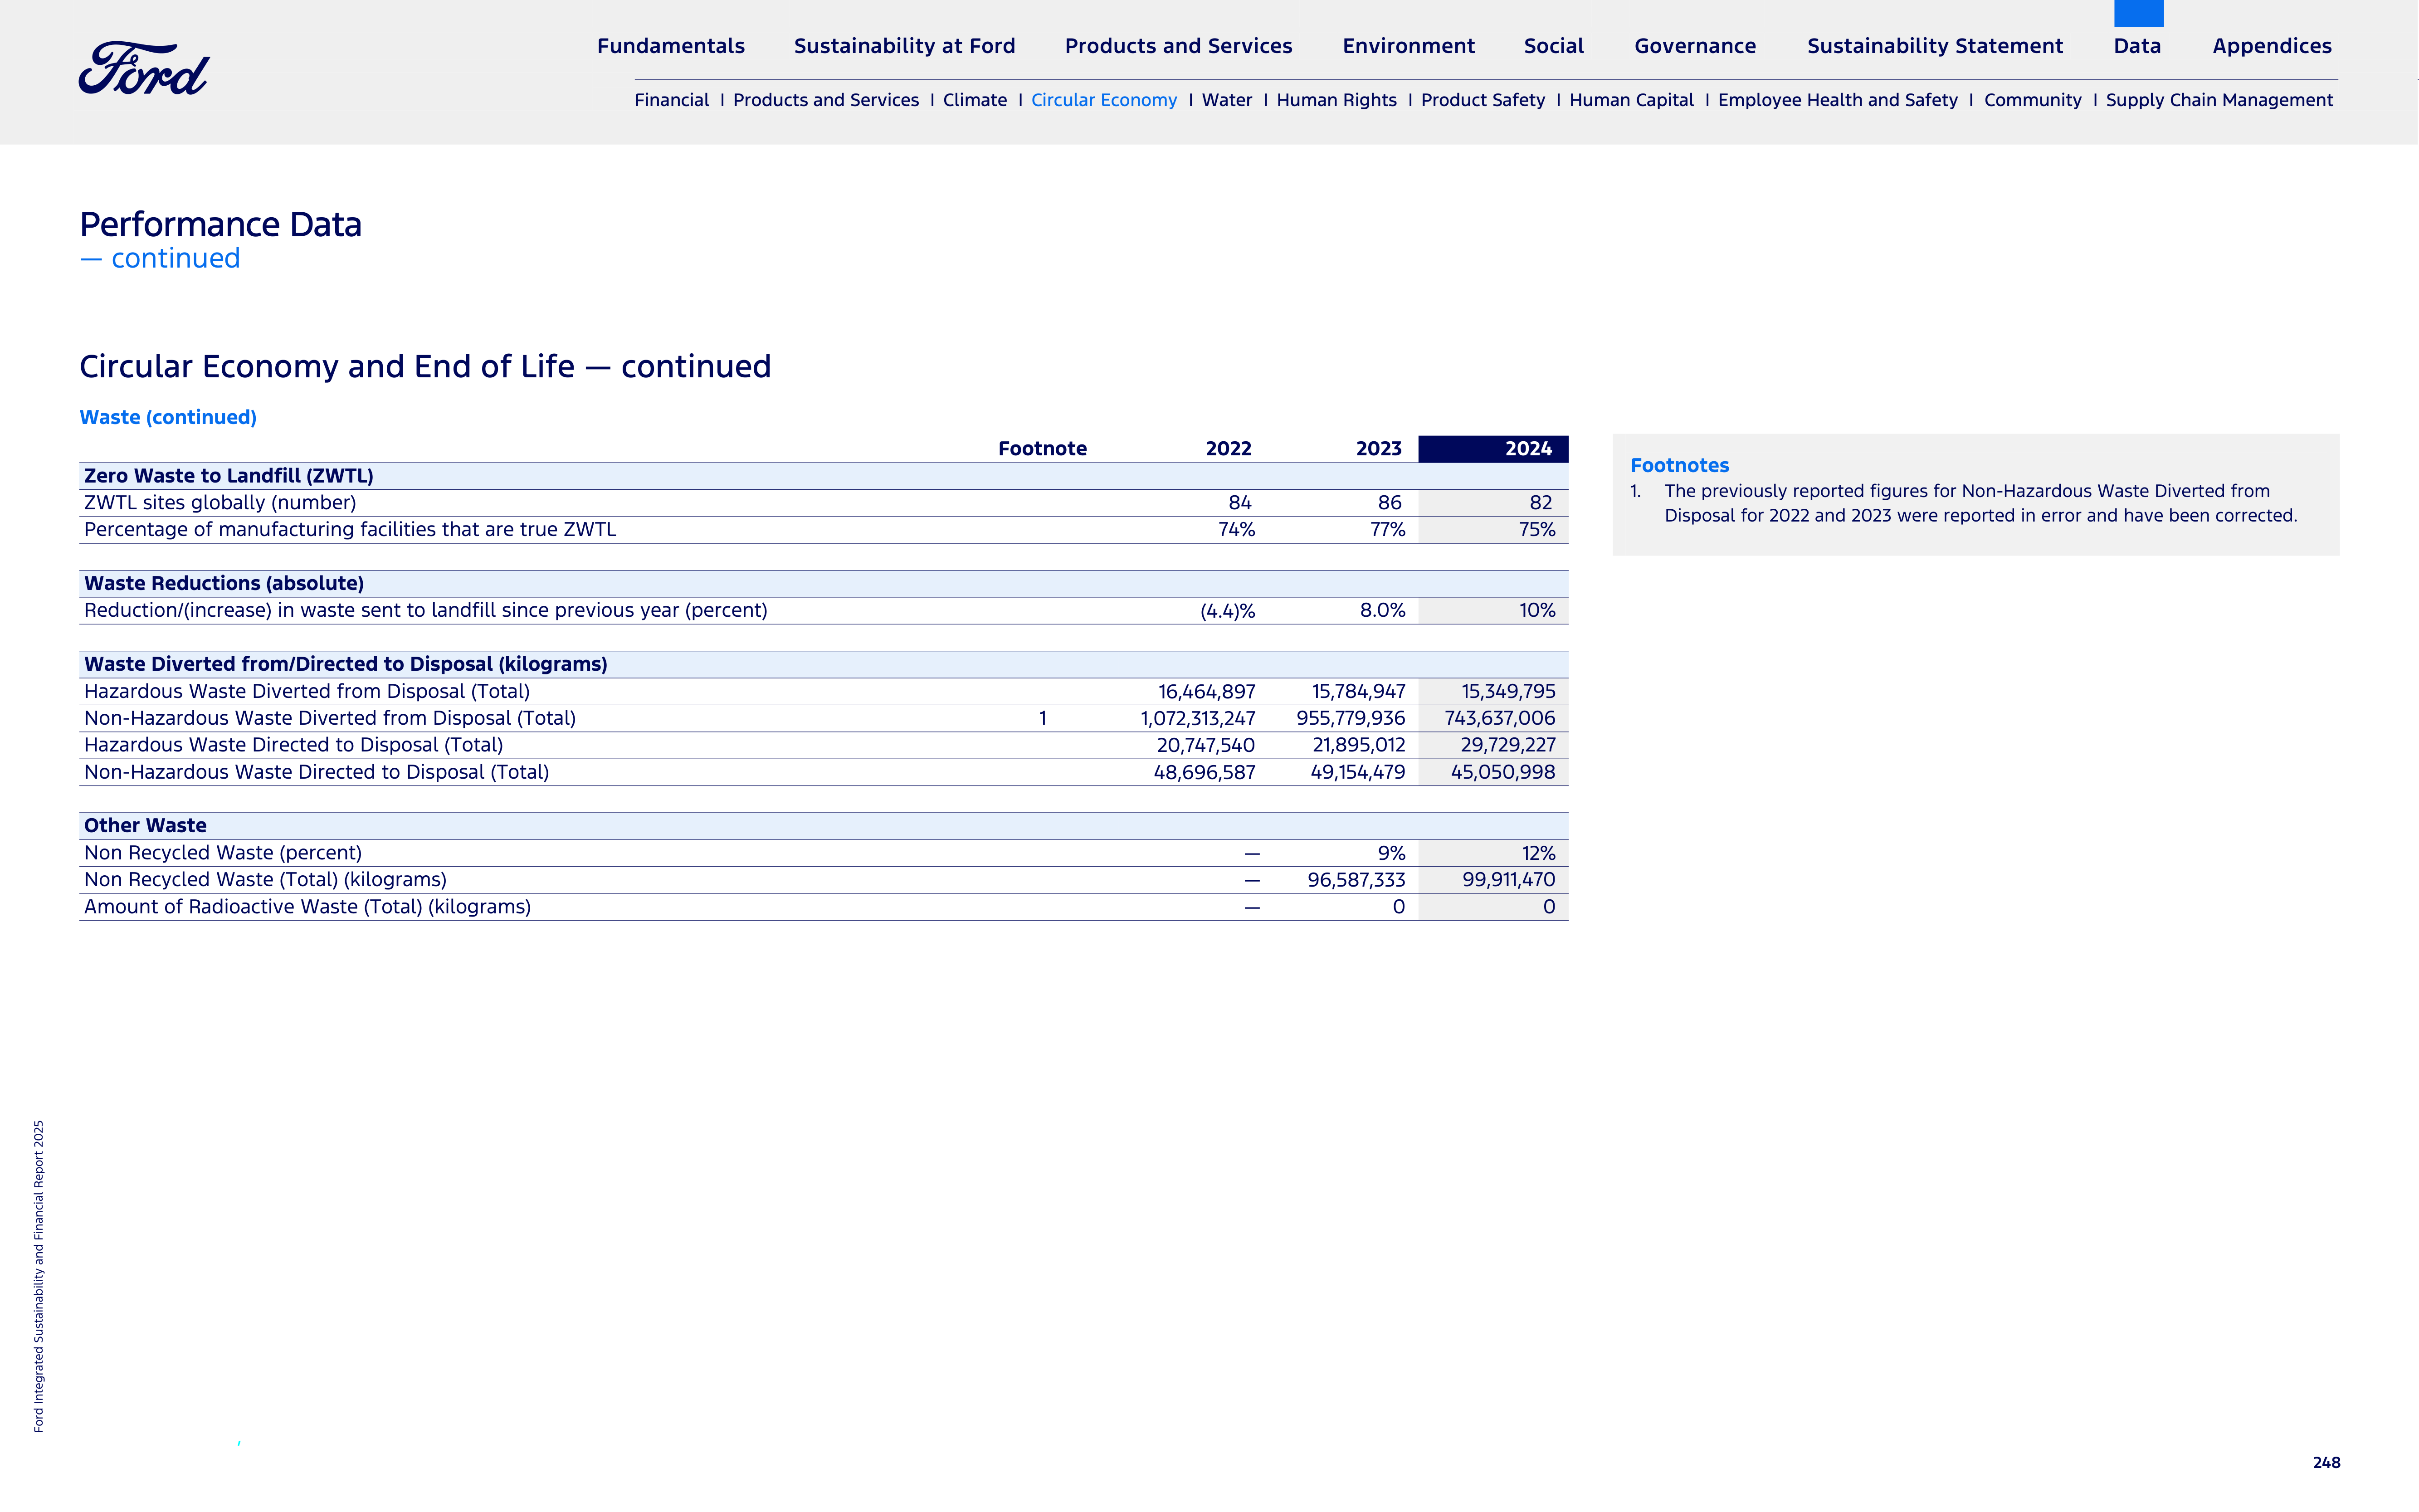Select the 2024 ZWTL sites value 82
The height and width of the screenshot is (1512, 2419).
1541,503
